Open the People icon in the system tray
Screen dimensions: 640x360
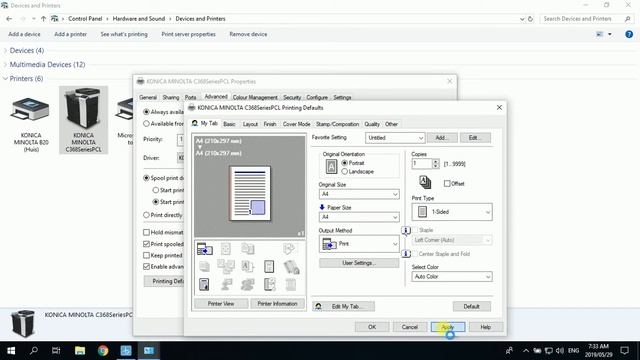coord(510,351)
